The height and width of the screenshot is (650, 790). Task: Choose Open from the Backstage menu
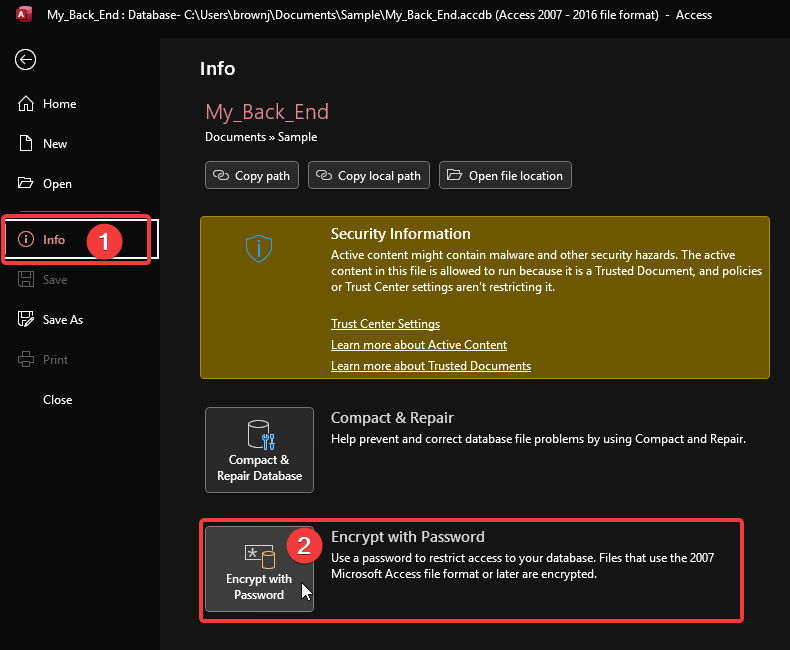57,184
